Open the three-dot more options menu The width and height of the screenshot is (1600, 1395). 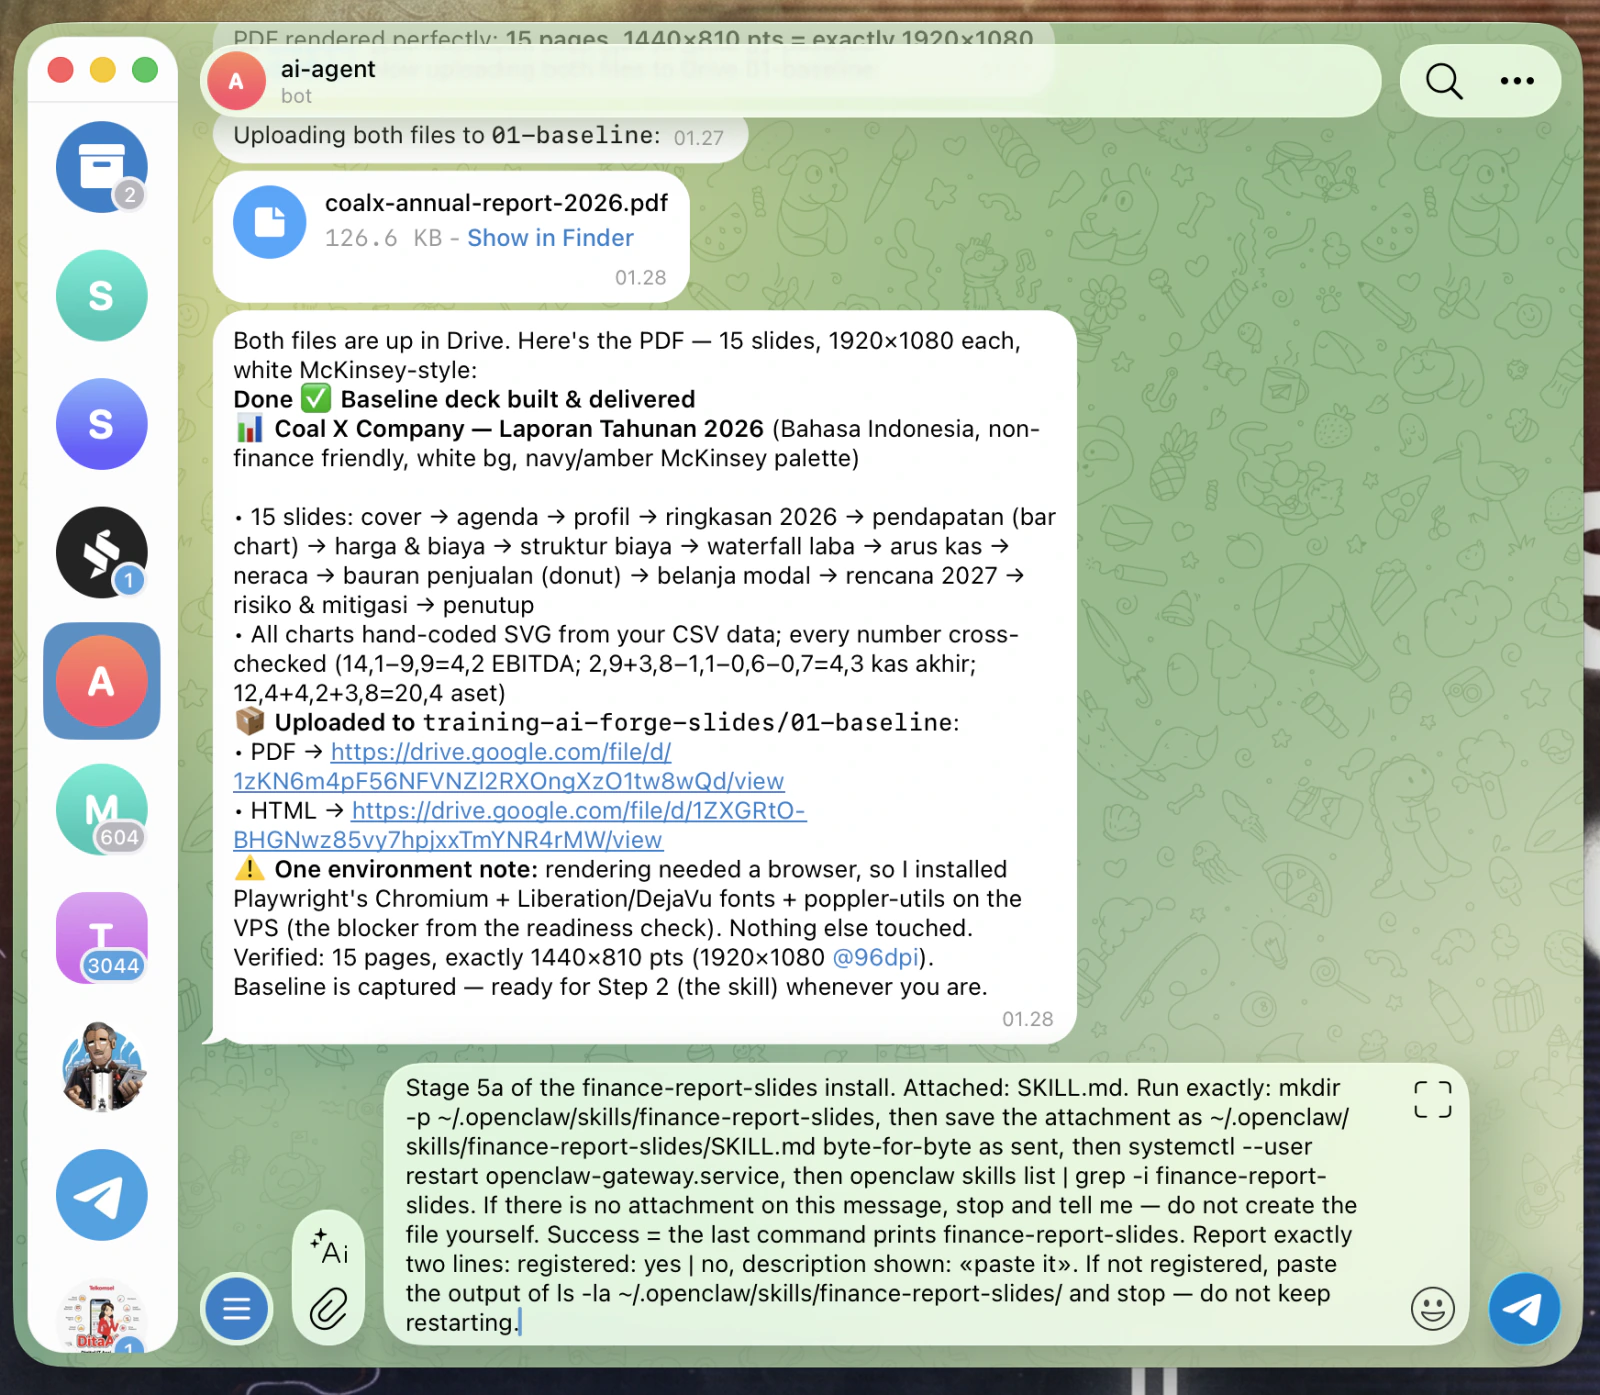pyautogui.click(x=1517, y=81)
